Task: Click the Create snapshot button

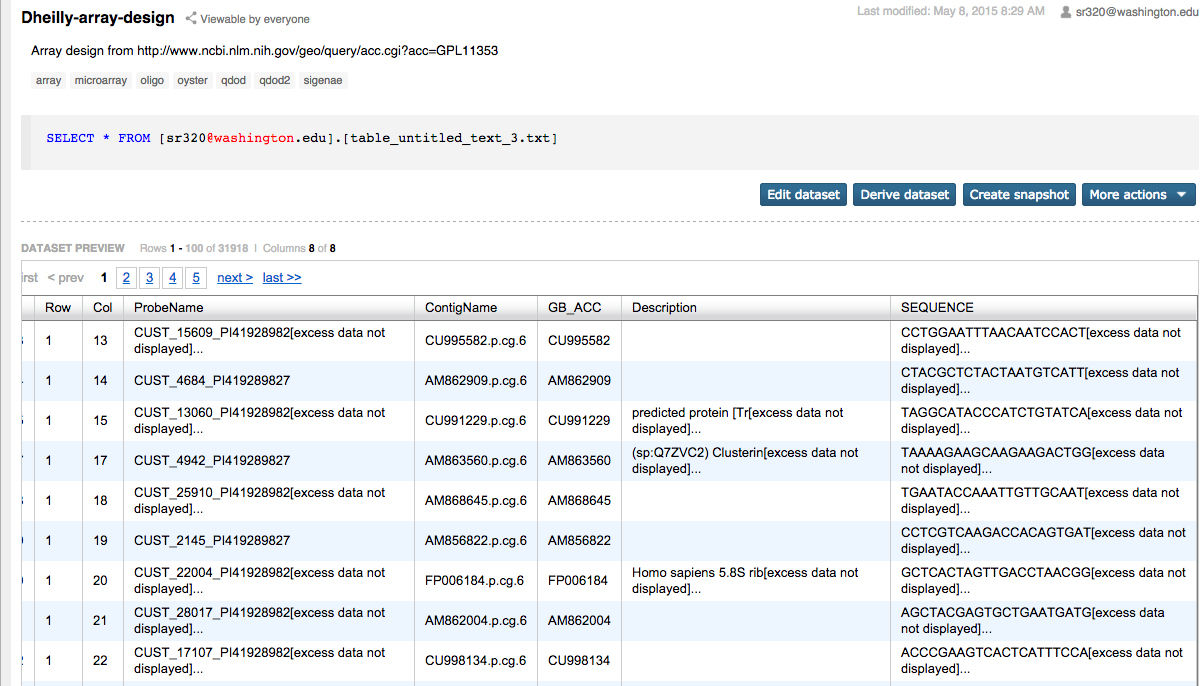Action: 1019,194
